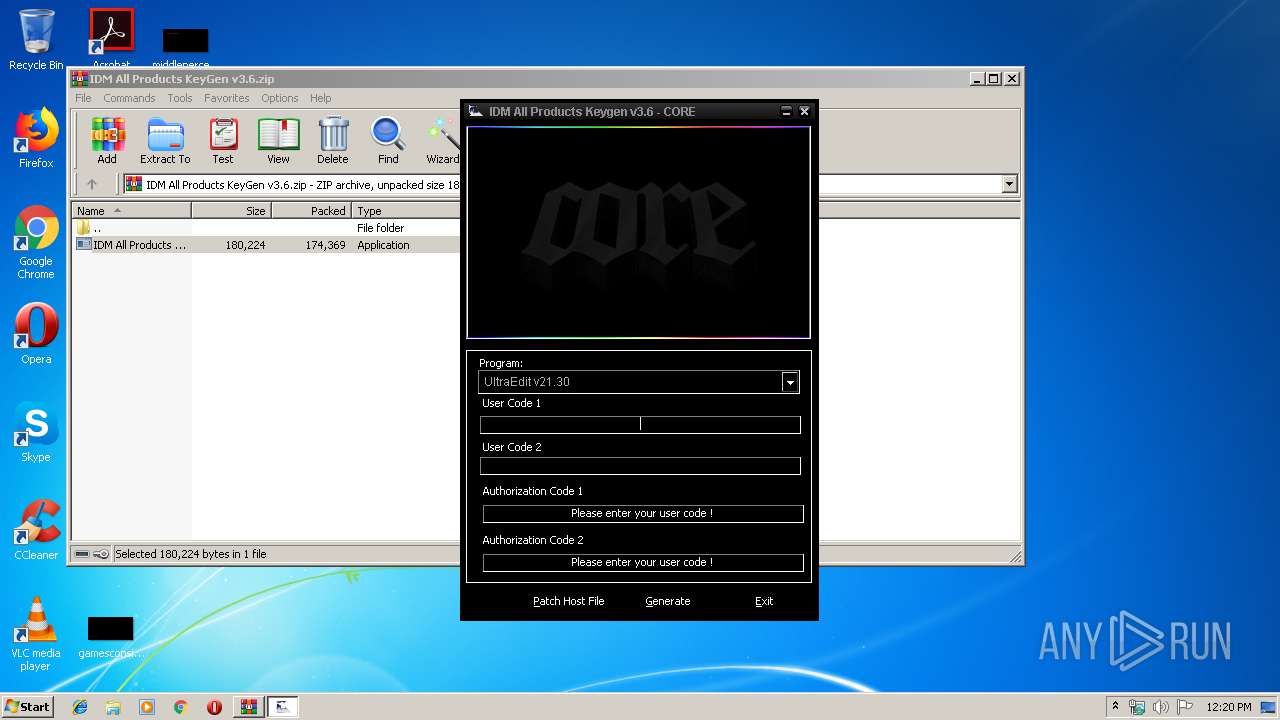Sort by the Size column header
The image size is (1280, 720).
[232, 211]
